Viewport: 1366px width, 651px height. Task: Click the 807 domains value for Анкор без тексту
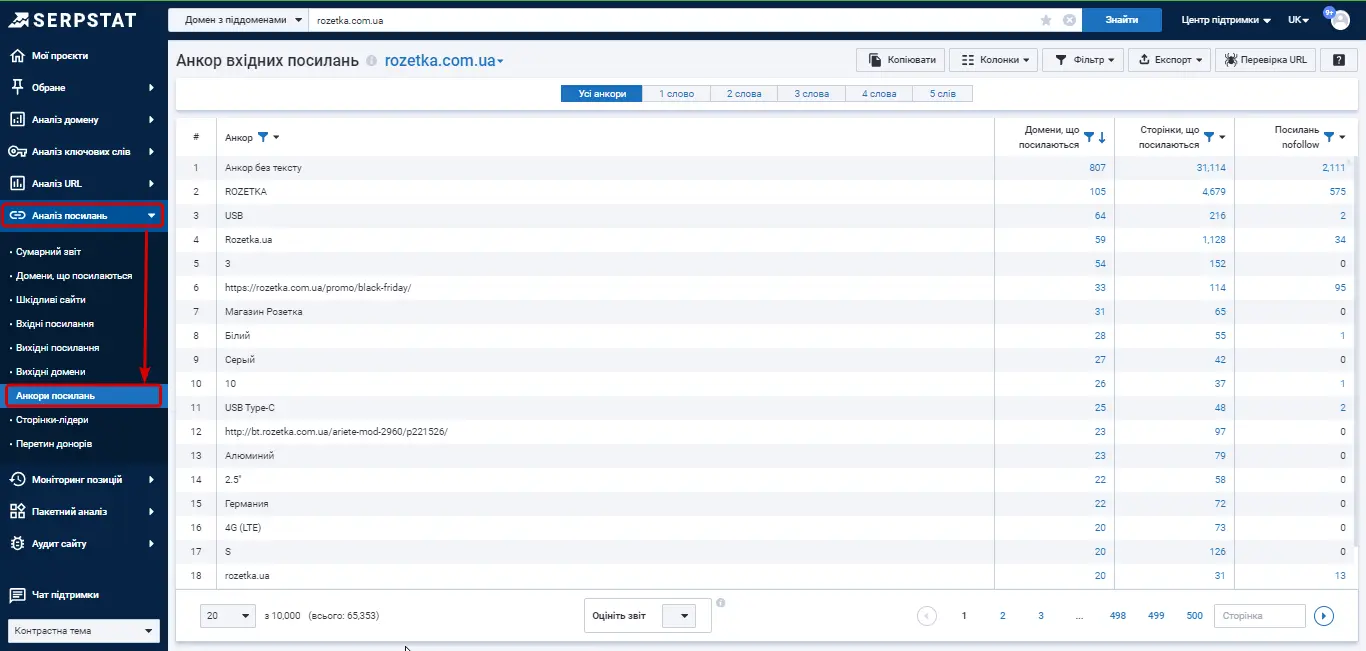(x=1097, y=168)
